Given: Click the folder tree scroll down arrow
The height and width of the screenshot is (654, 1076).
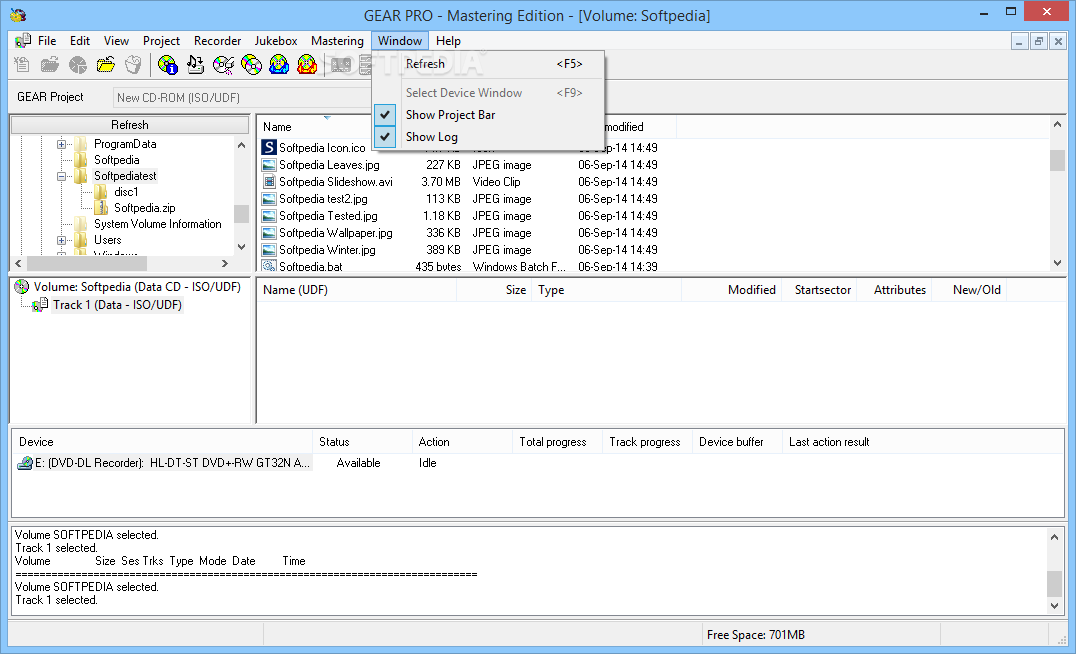Looking at the screenshot, I should [x=242, y=247].
